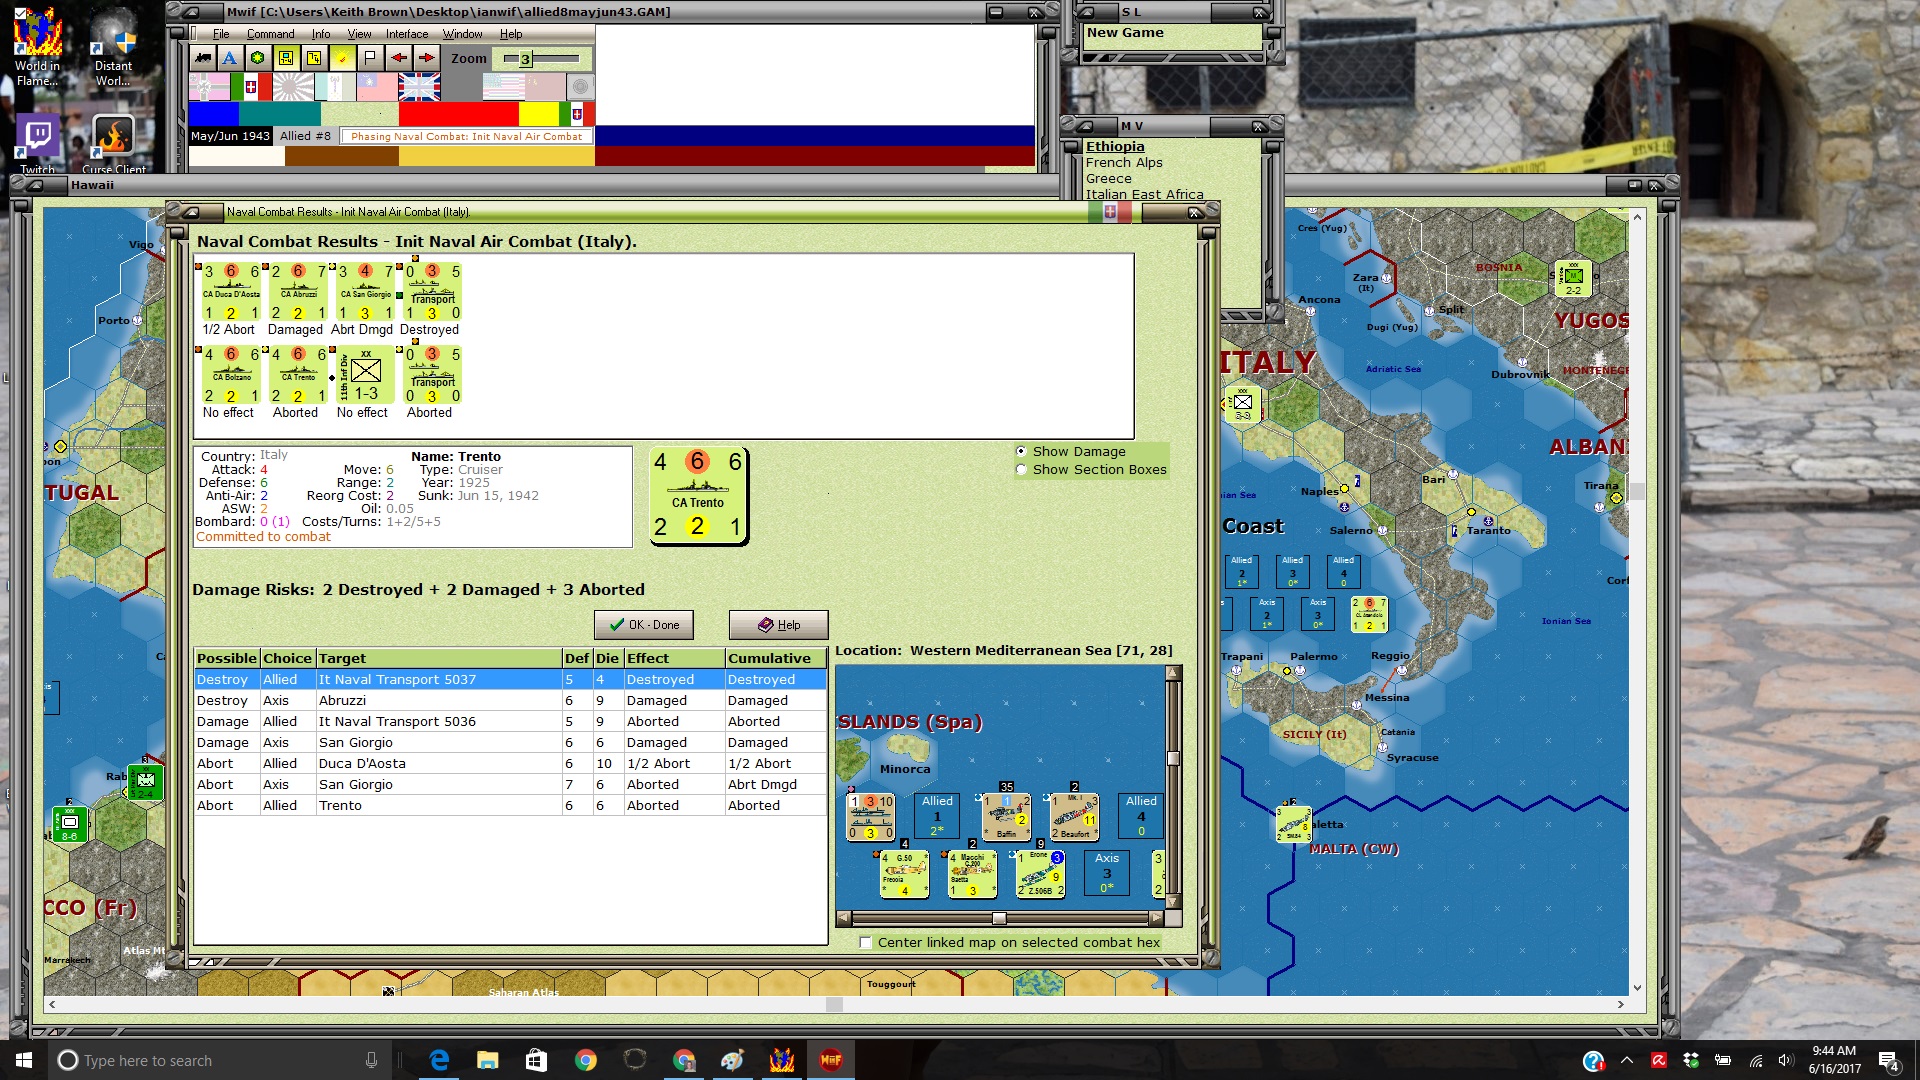Image resolution: width=1920 pixels, height=1080 pixels.
Task: Click the tank unit icon in the toolbar
Action: coord(203,58)
